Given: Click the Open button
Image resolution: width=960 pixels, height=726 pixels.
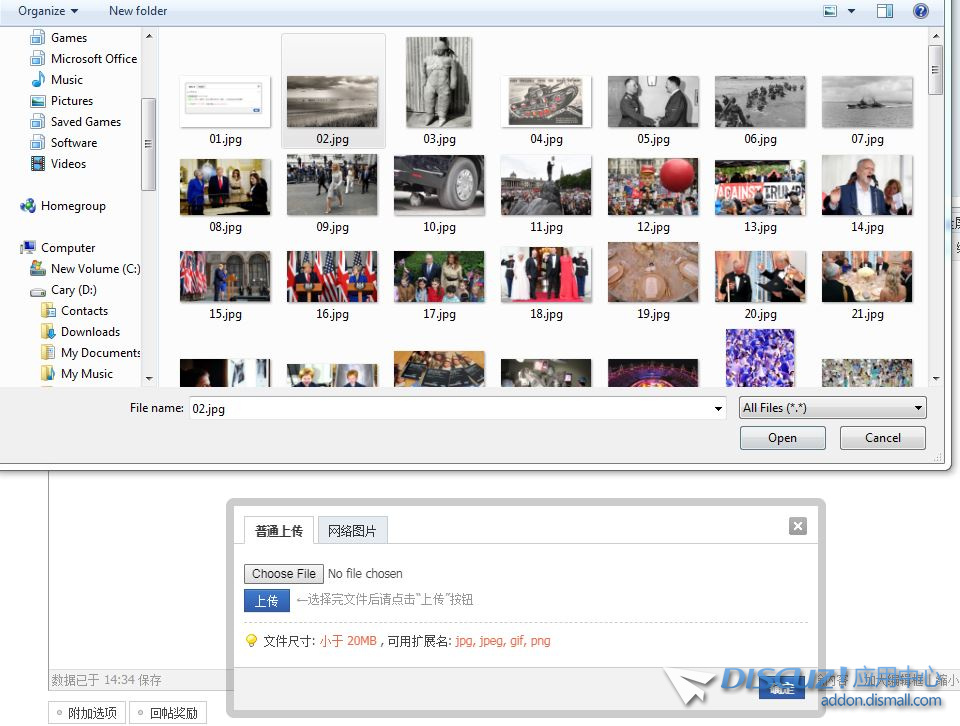Looking at the screenshot, I should 782,438.
